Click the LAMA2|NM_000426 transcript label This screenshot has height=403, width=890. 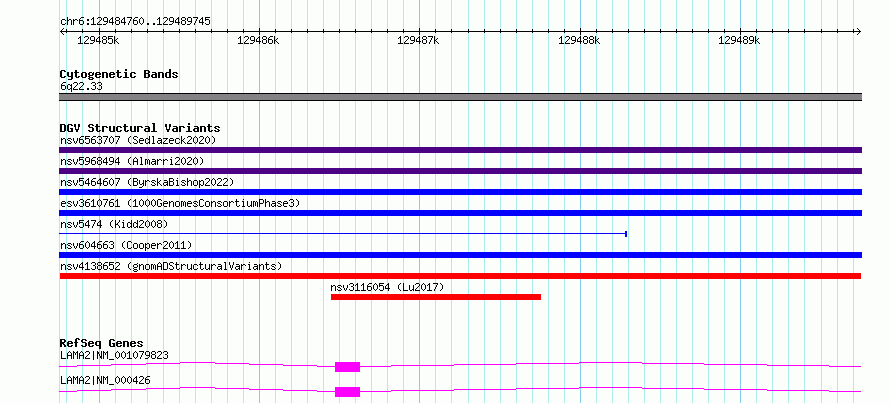105,380
